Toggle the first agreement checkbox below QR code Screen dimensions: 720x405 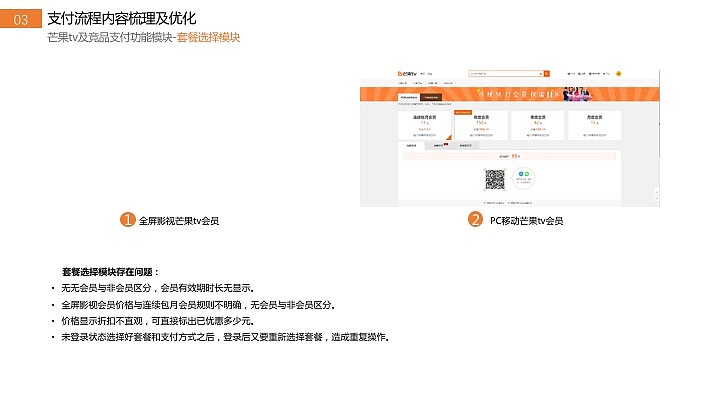[484, 202]
